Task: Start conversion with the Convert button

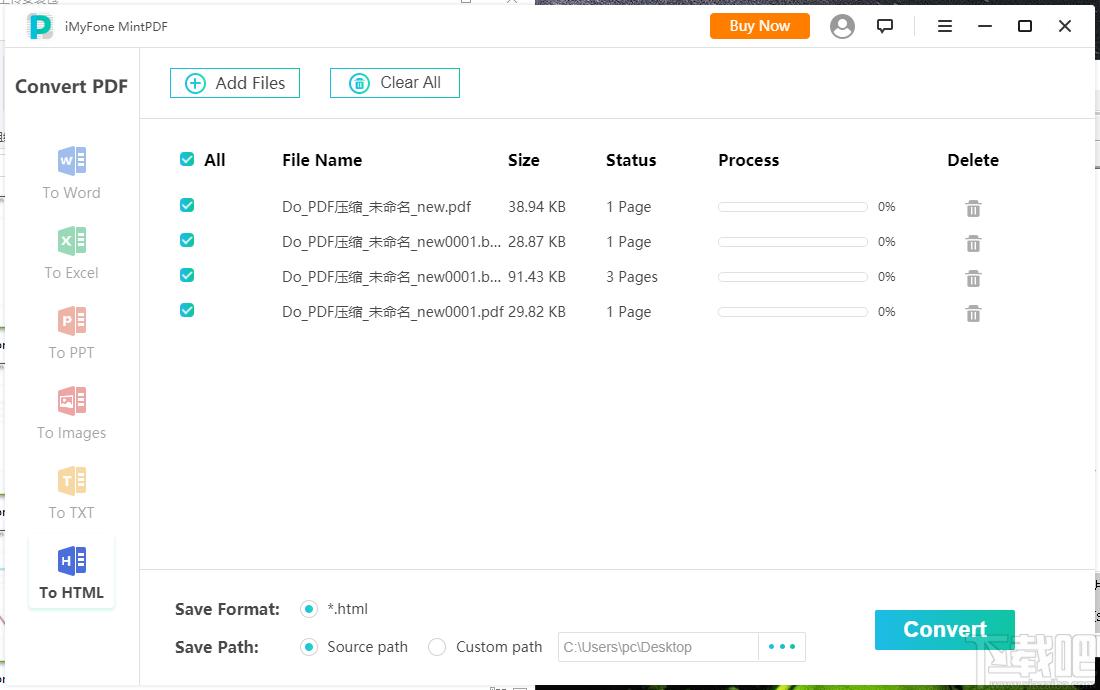Action: point(944,630)
